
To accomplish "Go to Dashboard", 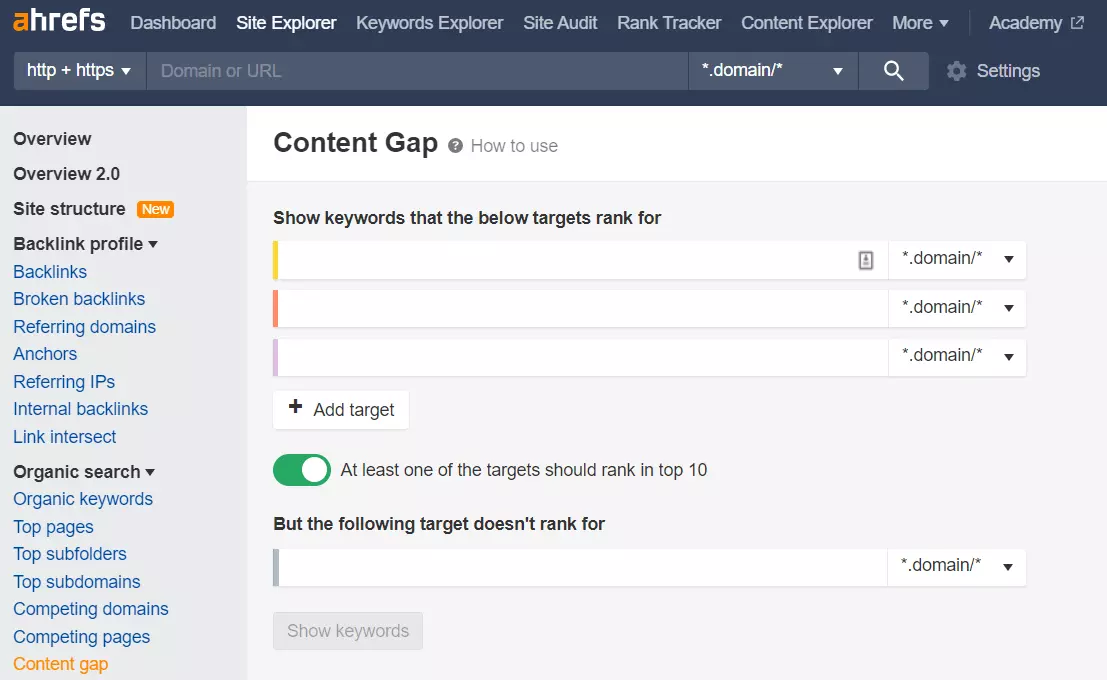I will (x=173, y=23).
